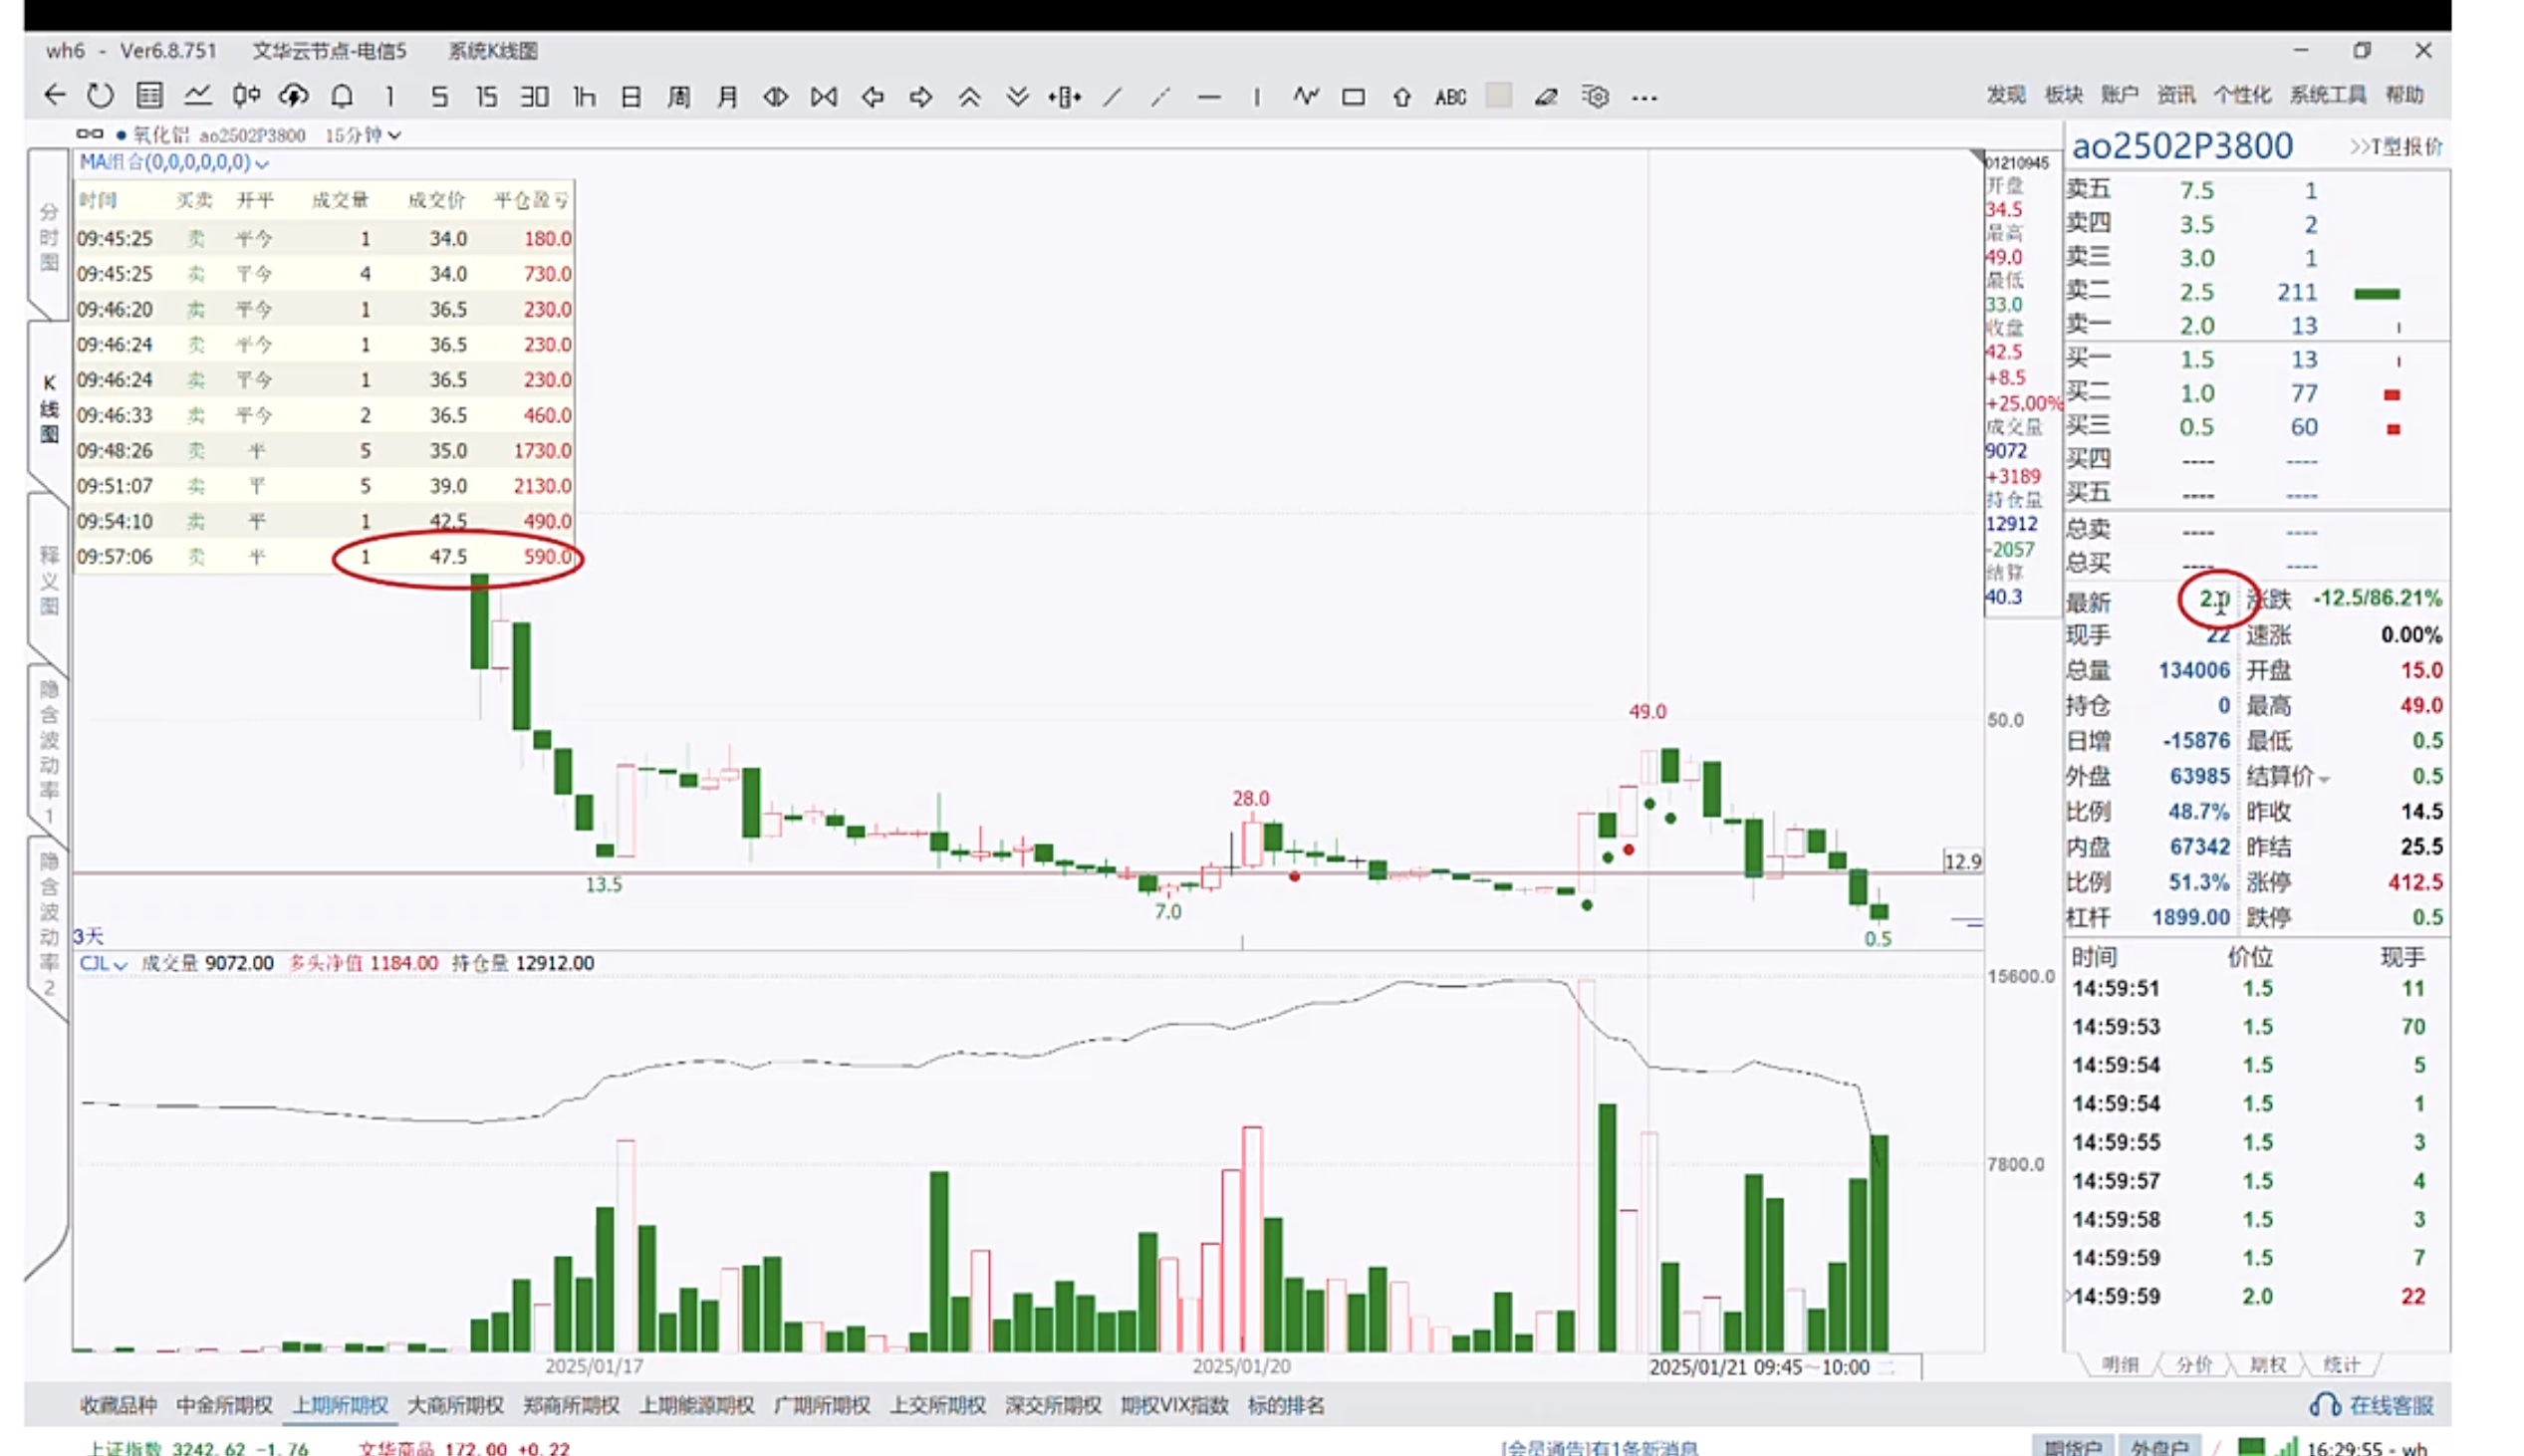Switch to 1h period chart

tap(584, 97)
